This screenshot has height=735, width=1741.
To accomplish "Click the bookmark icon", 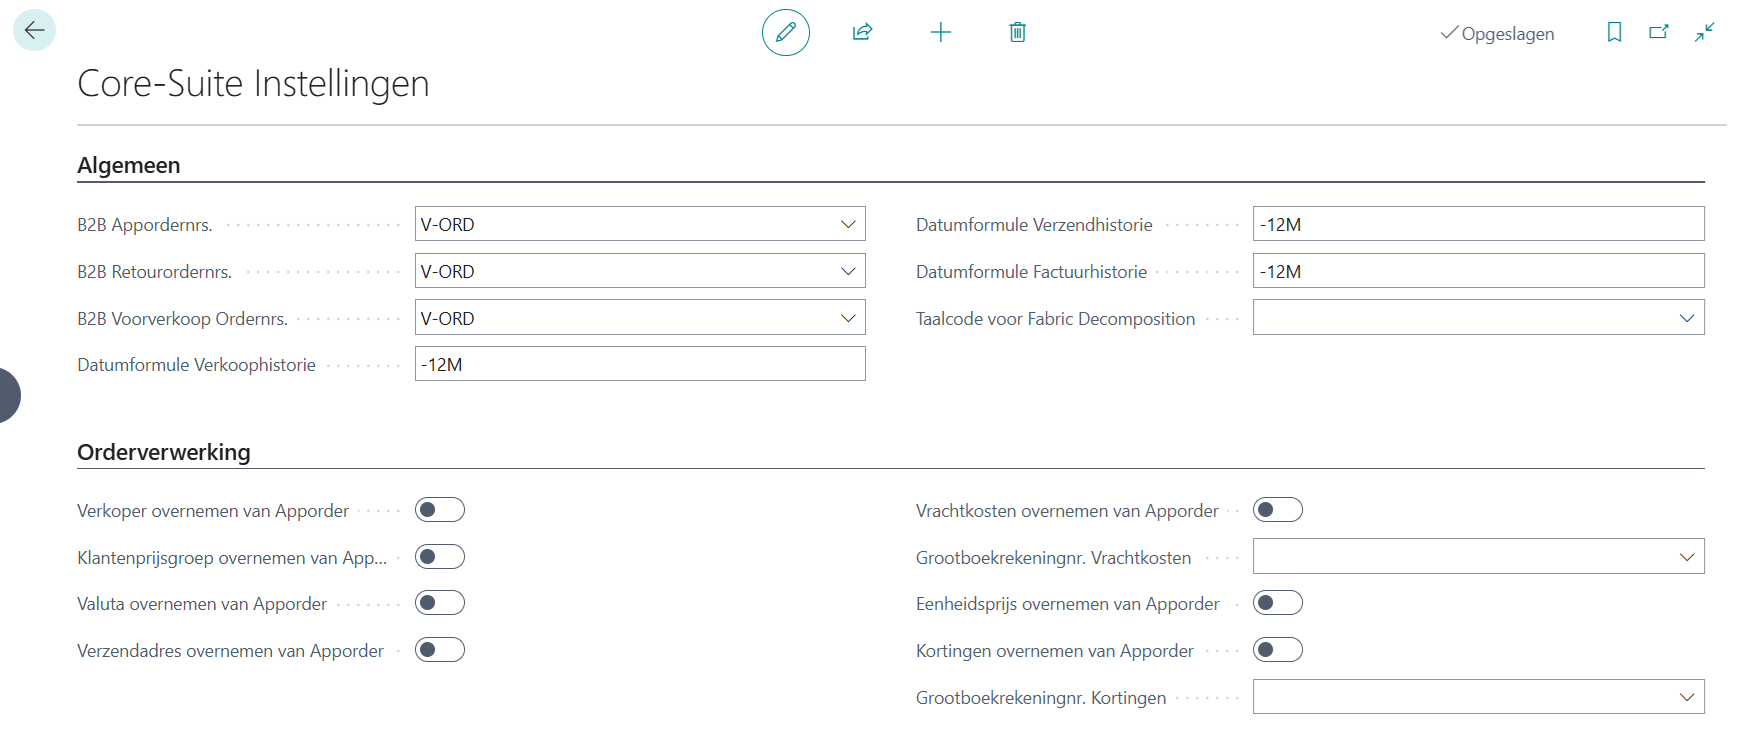I will 1614,32.
